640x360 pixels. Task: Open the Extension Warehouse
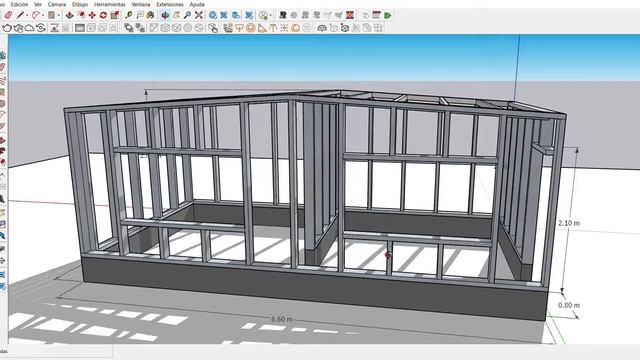pos(224,16)
